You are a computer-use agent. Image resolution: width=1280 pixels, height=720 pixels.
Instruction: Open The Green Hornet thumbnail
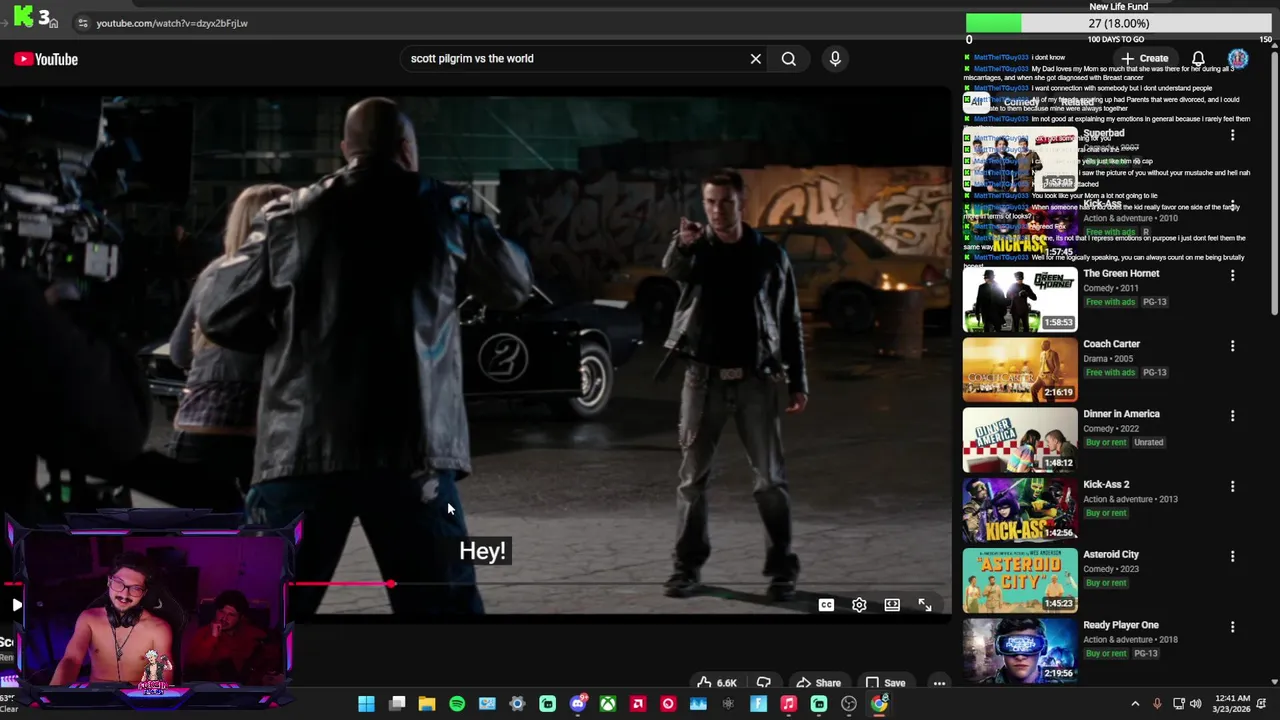(1020, 299)
